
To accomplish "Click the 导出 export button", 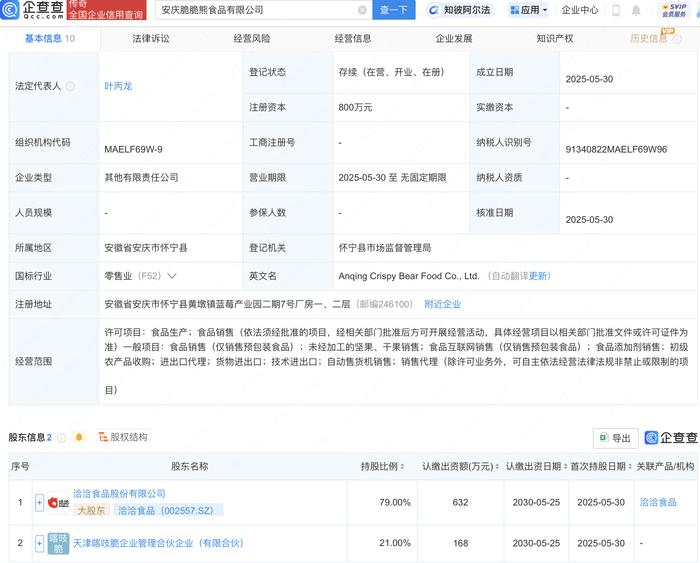I will [615, 438].
